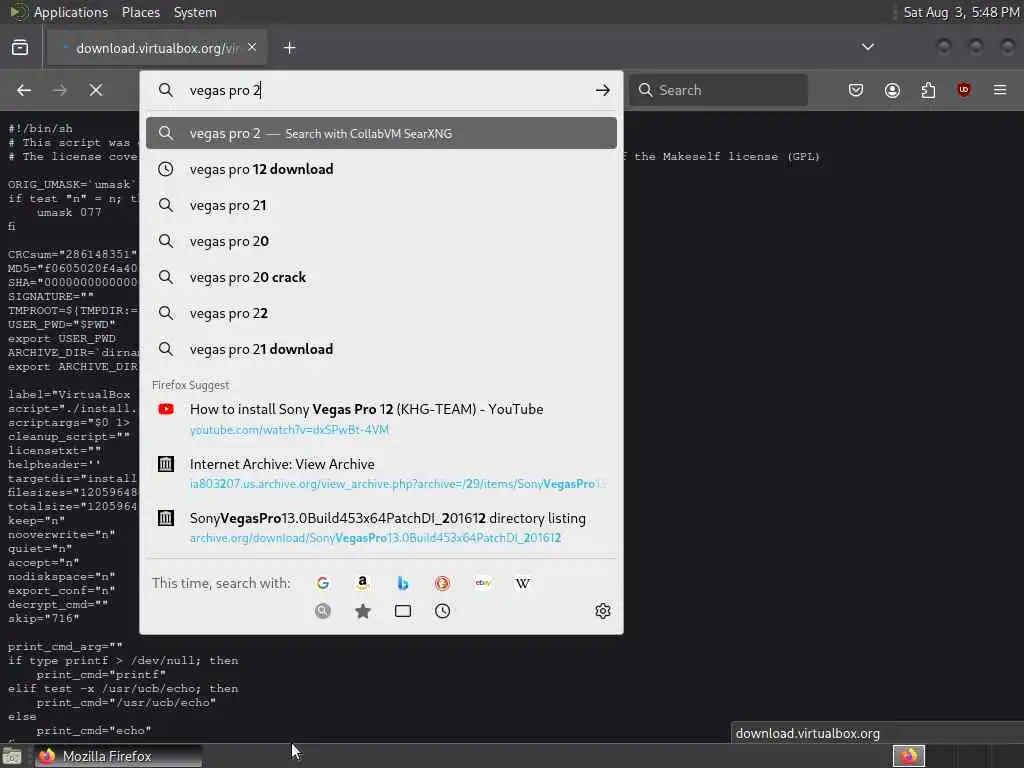This screenshot has width=1024, height=768.
Task: Open the Applications menu
Action: pos(71,12)
